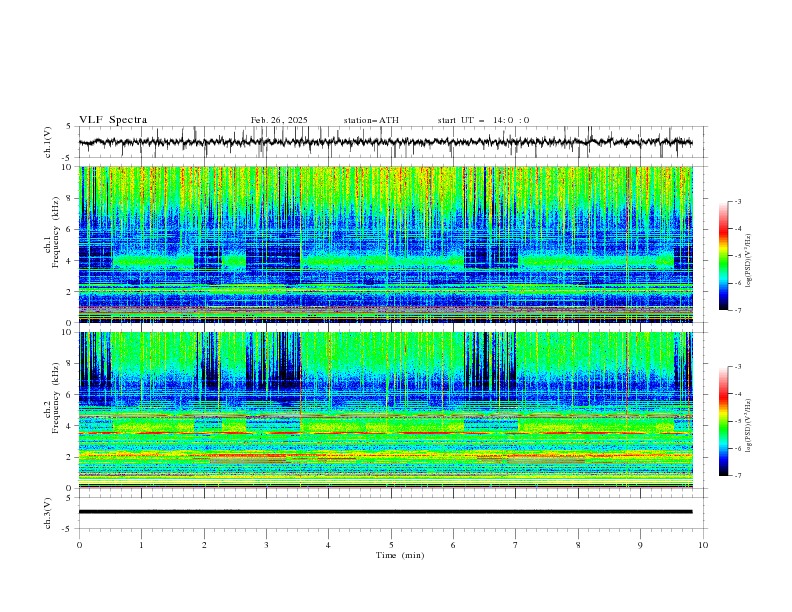The width and height of the screenshot is (792, 612).
Task: Click the time axis tick label "1"
Action: (x=141, y=545)
